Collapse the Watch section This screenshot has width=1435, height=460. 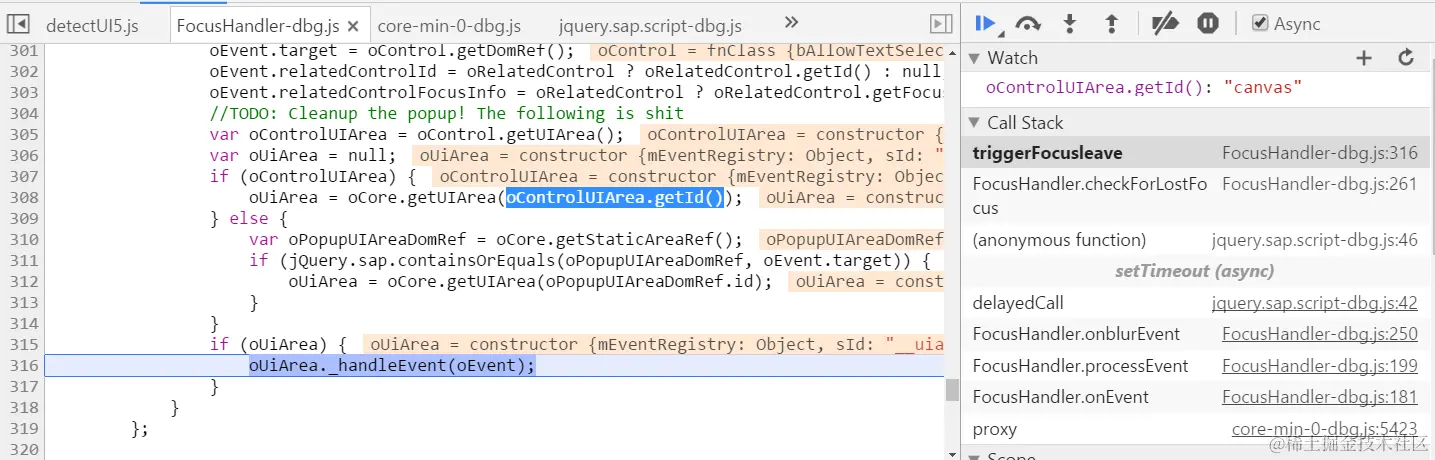[974, 58]
